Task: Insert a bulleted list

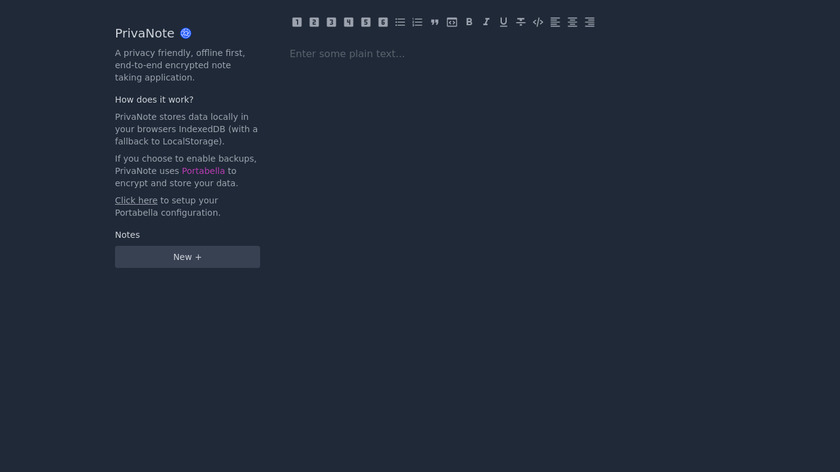Action: pyautogui.click(x=400, y=22)
